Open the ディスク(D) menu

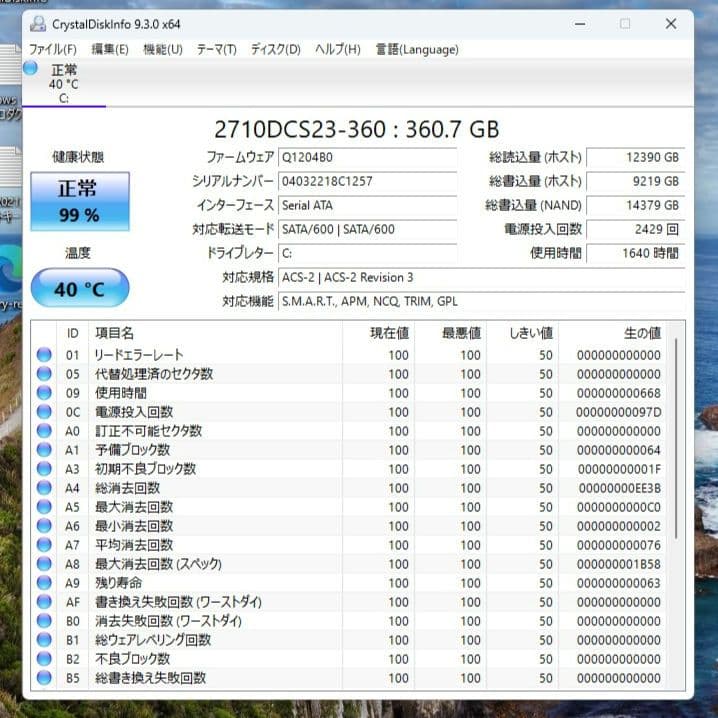pos(275,49)
